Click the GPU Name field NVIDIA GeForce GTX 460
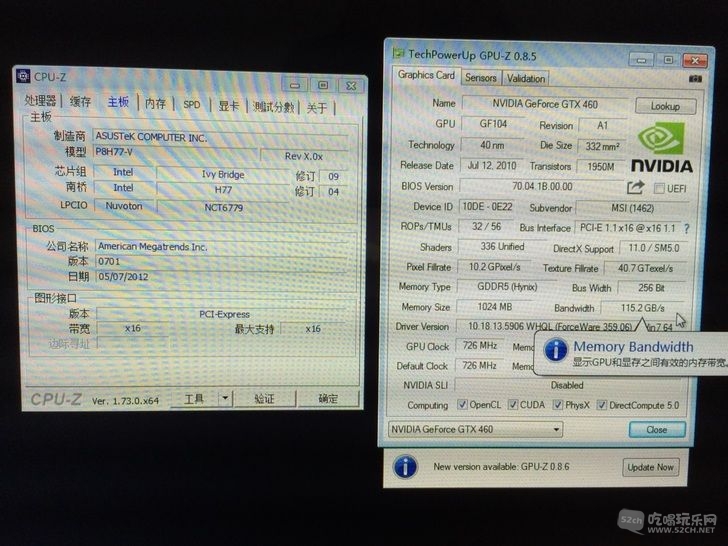 545,104
